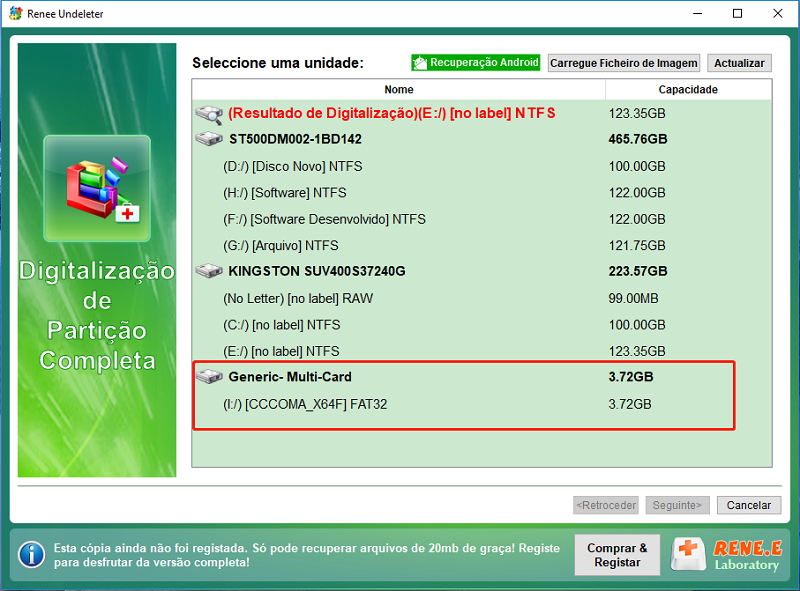Select the KINGSTON SUV400S37240G disk row

pyautogui.click(x=482, y=271)
